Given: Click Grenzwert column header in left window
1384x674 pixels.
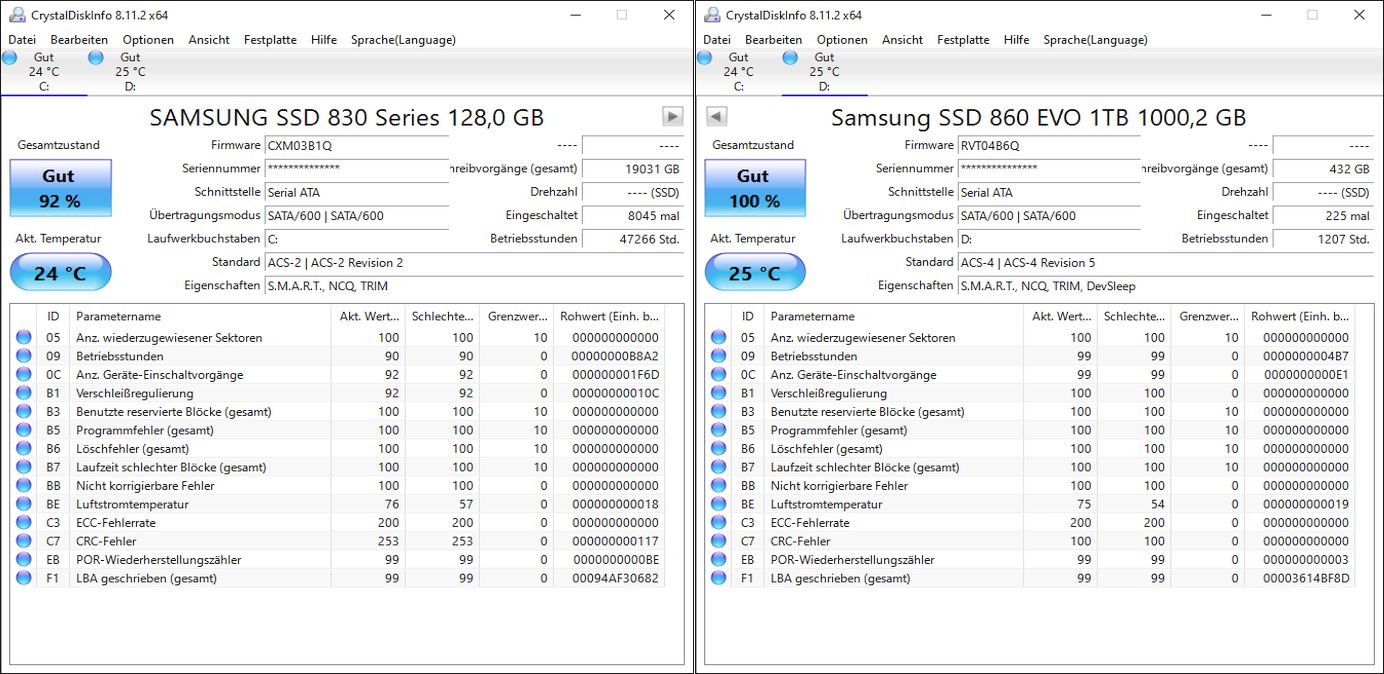Looking at the screenshot, I should (517, 316).
